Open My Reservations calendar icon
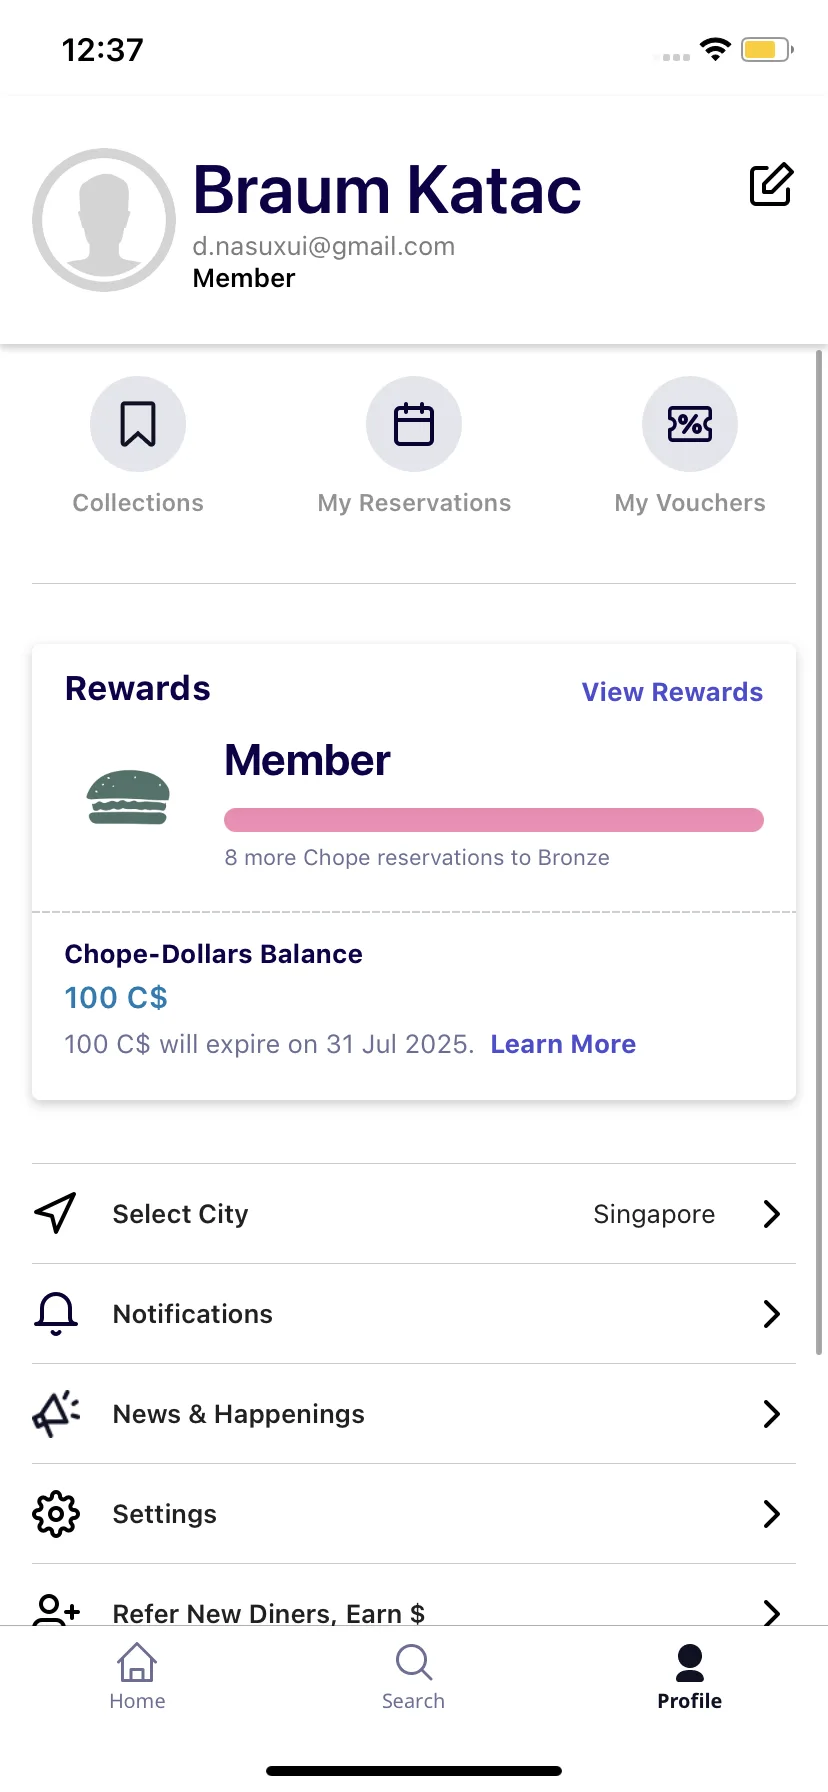Image resolution: width=828 pixels, height=1792 pixels. [x=414, y=424]
